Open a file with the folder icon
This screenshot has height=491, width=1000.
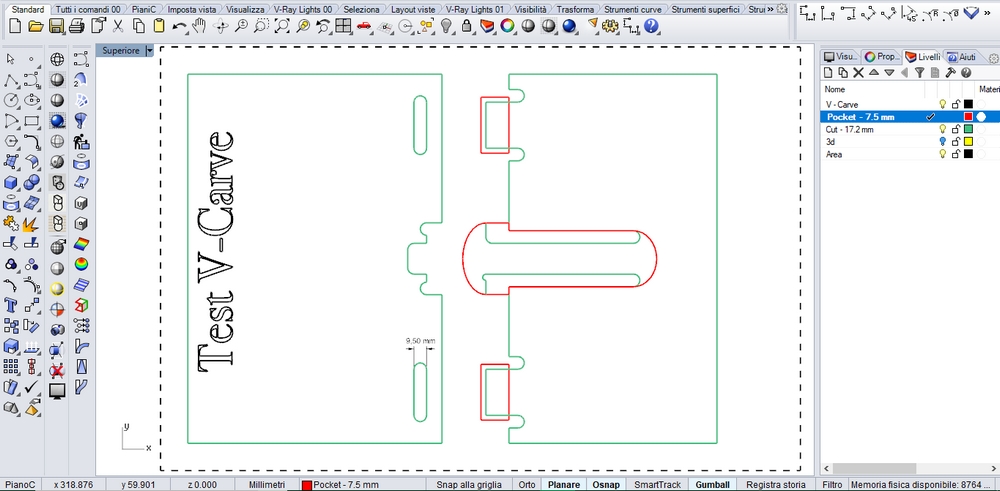pos(36,26)
